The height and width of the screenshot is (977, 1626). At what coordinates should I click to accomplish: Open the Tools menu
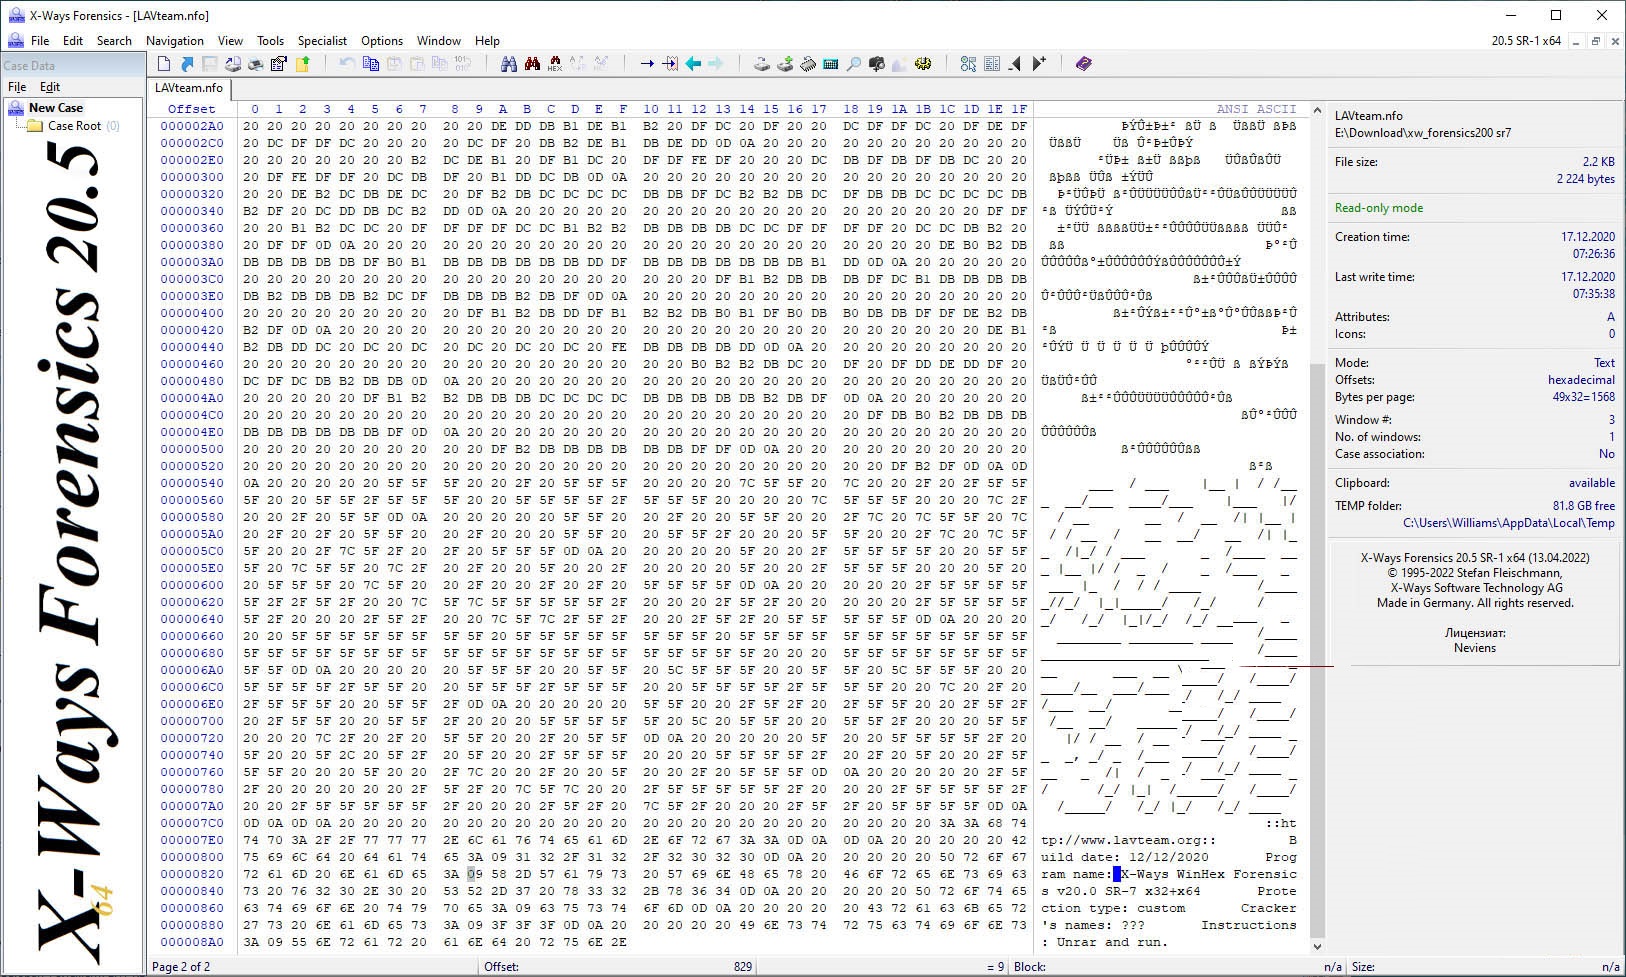[270, 41]
